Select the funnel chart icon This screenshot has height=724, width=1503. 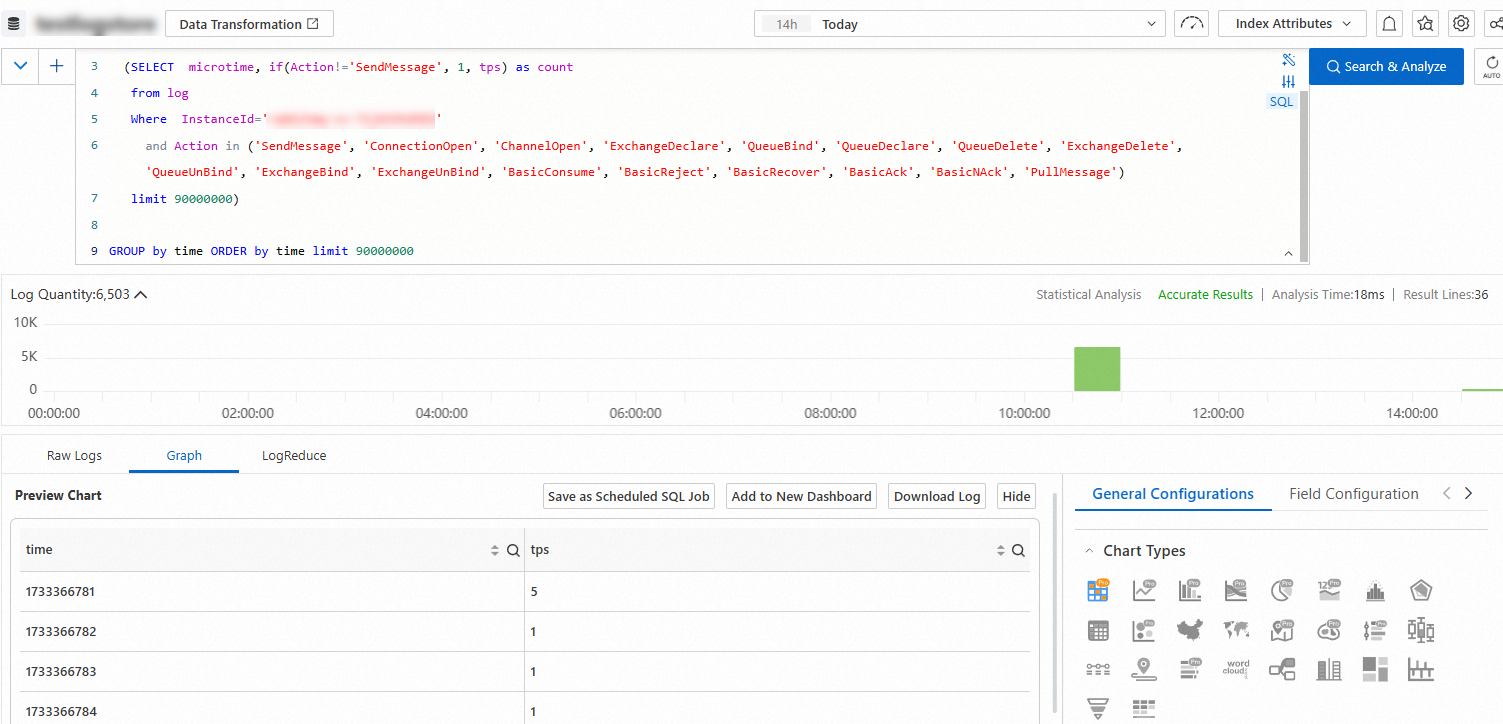click(x=1098, y=709)
